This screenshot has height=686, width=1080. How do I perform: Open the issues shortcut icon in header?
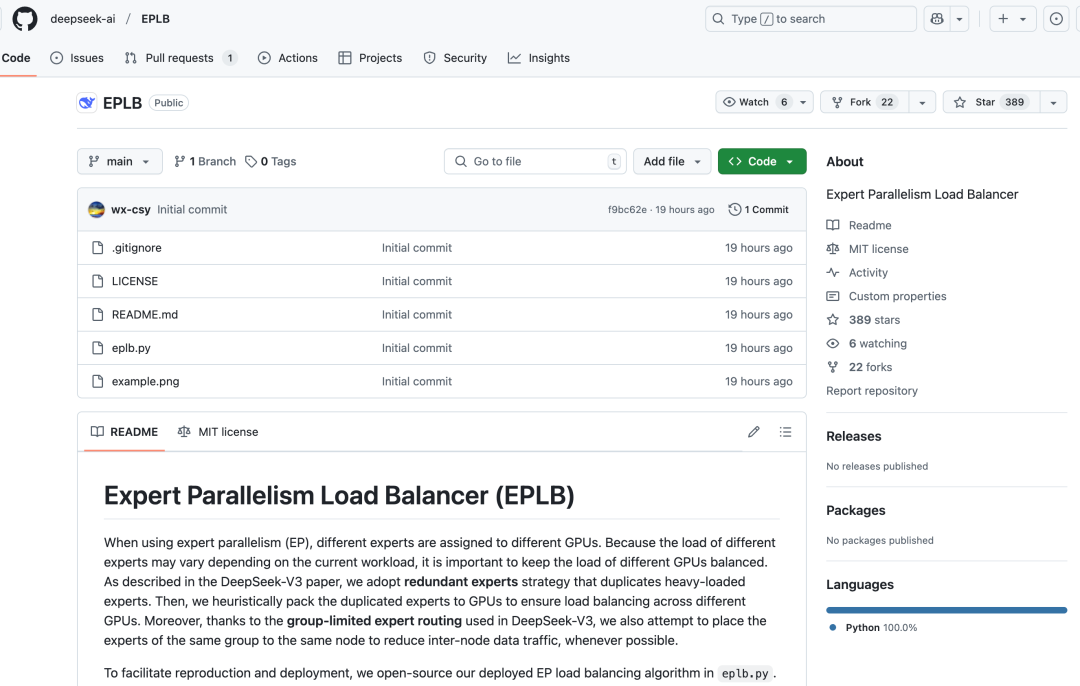(1056, 19)
